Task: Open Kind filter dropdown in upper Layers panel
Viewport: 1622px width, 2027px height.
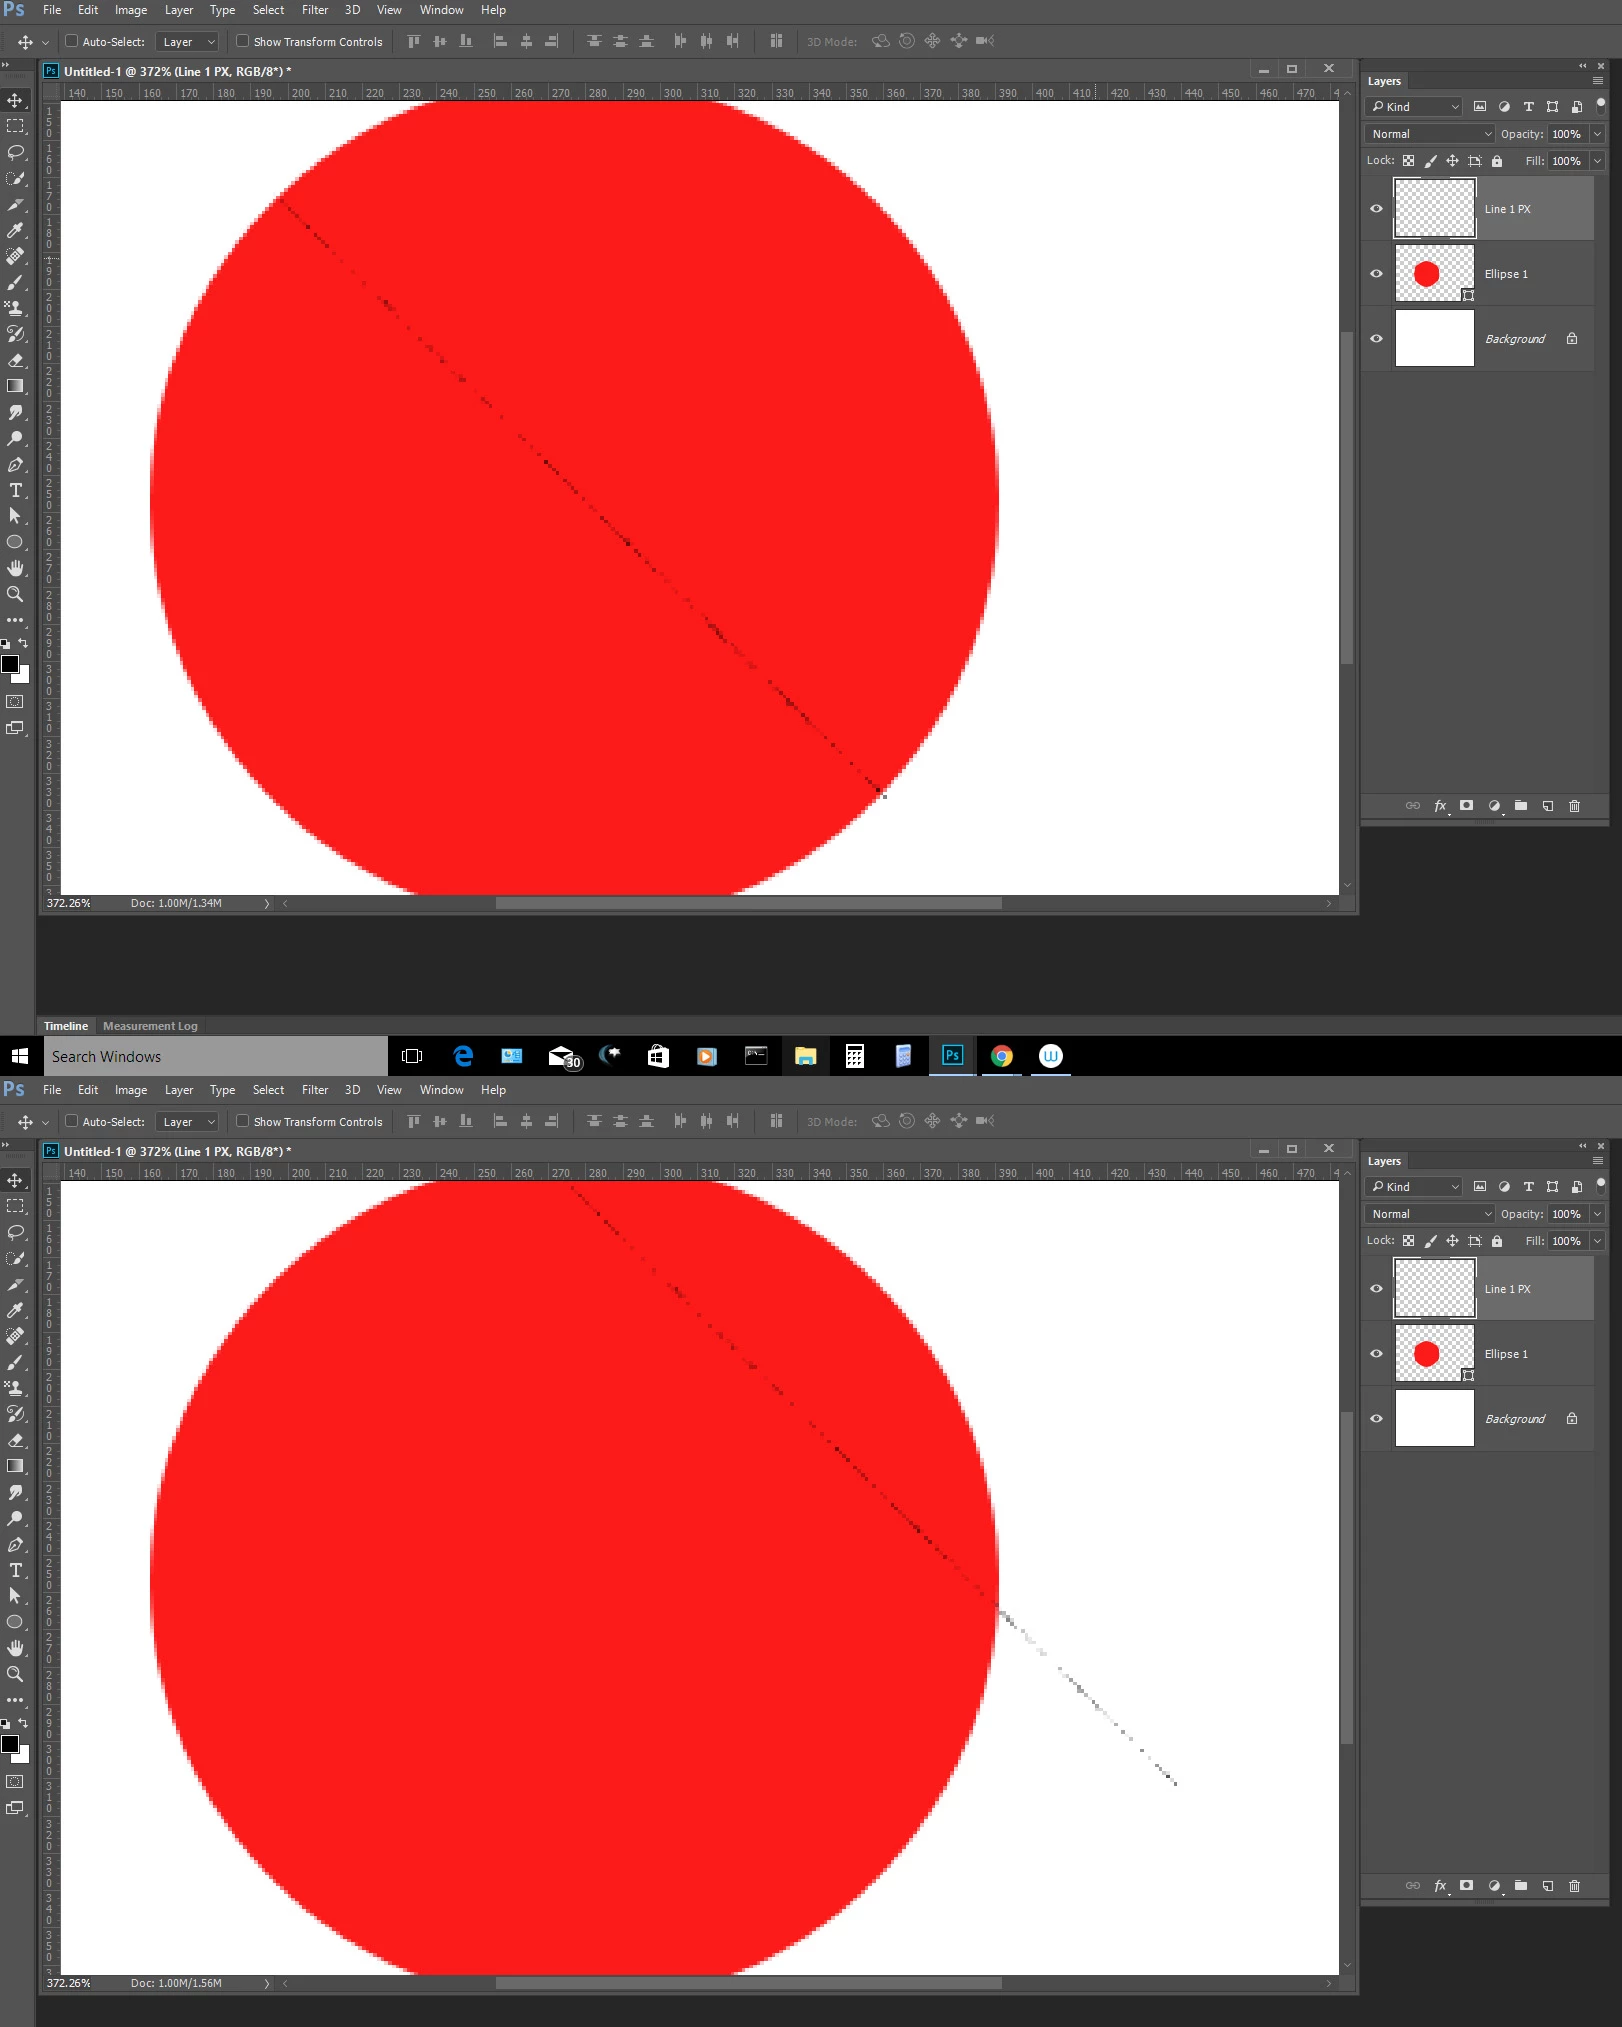Action: point(1414,107)
